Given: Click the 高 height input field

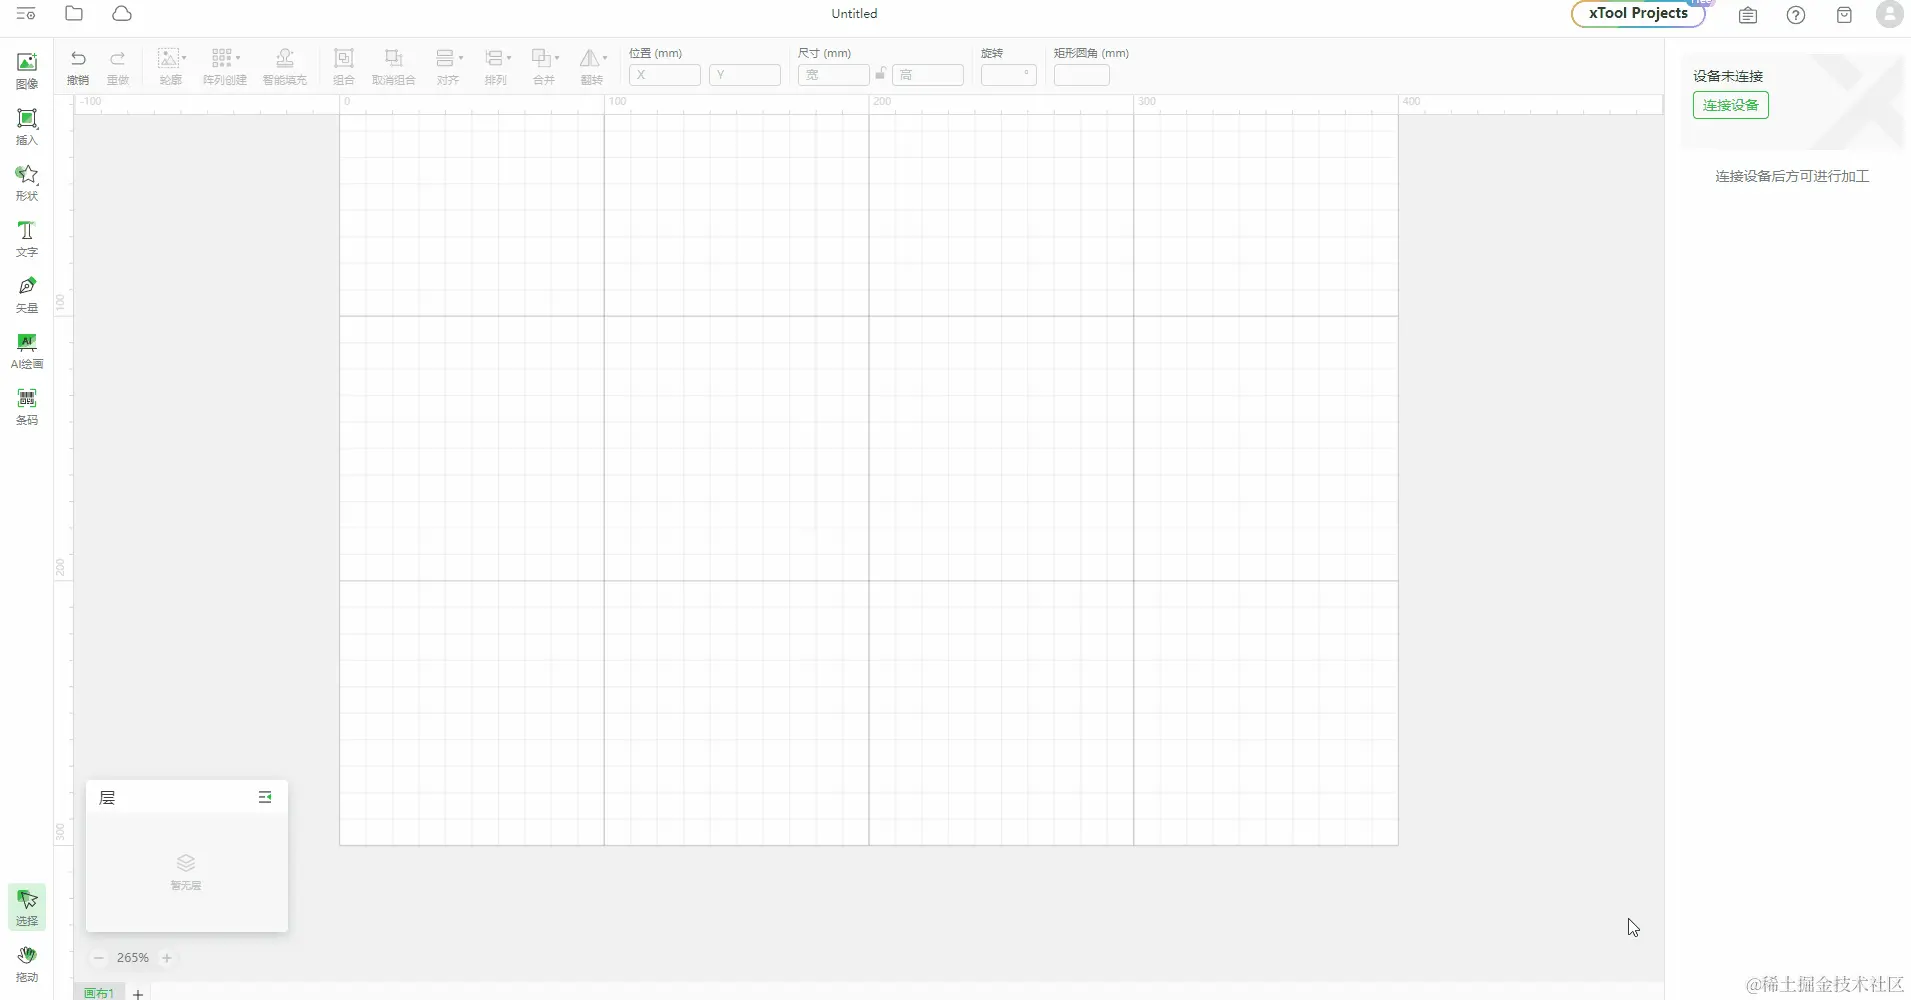Looking at the screenshot, I should tap(928, 75).
